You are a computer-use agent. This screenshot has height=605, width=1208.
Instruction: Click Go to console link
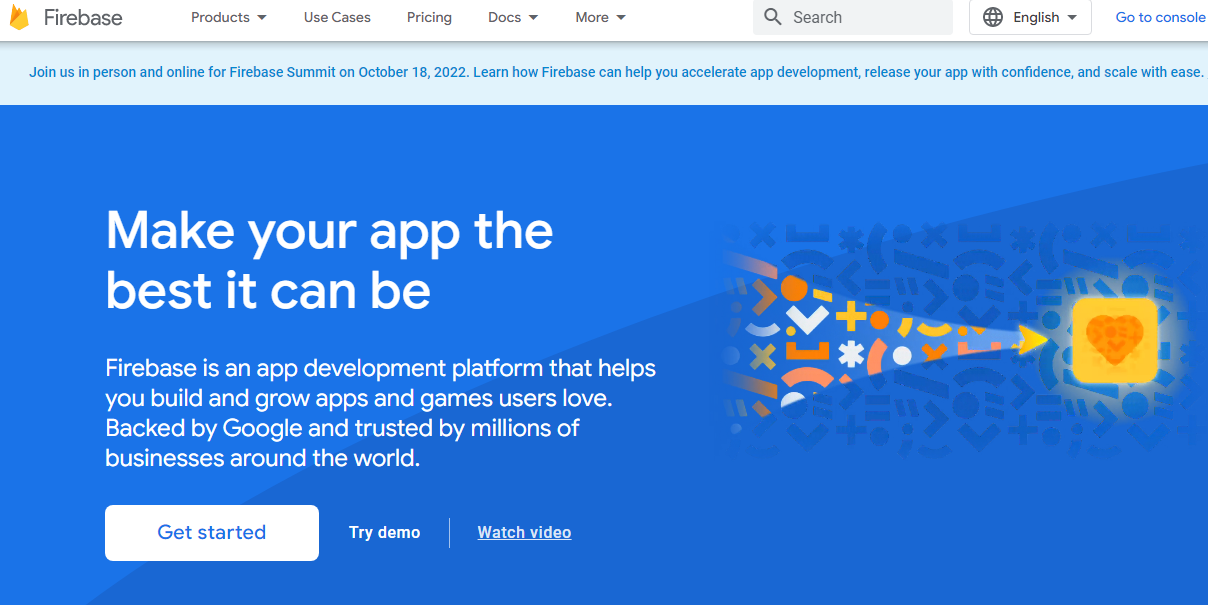[x=1160, y=17]
